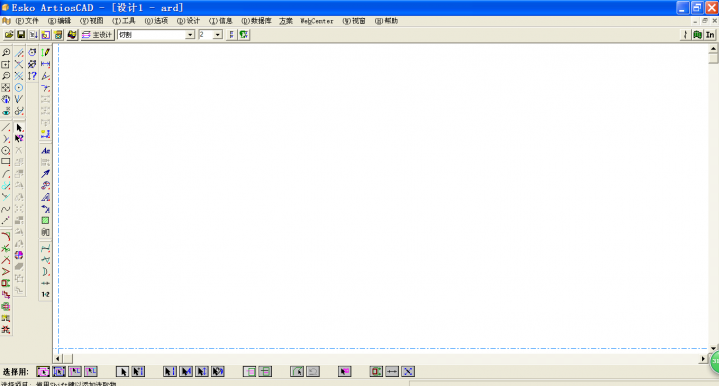Open the WebCenter menu
This screenshot has width=719, height=386.
[x=316, y=21]
